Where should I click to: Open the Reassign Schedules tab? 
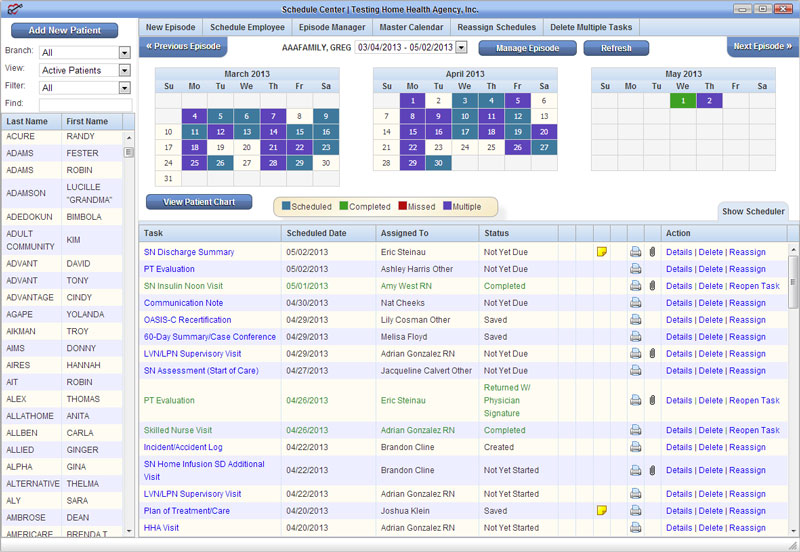496,27
